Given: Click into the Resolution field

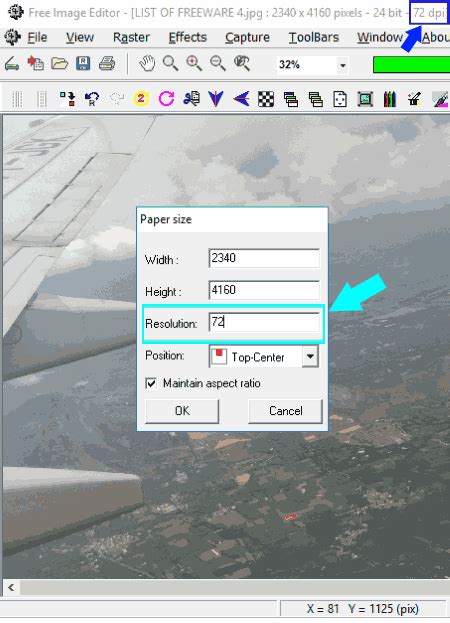Looking at the screenshot, I should pos(264,322).
